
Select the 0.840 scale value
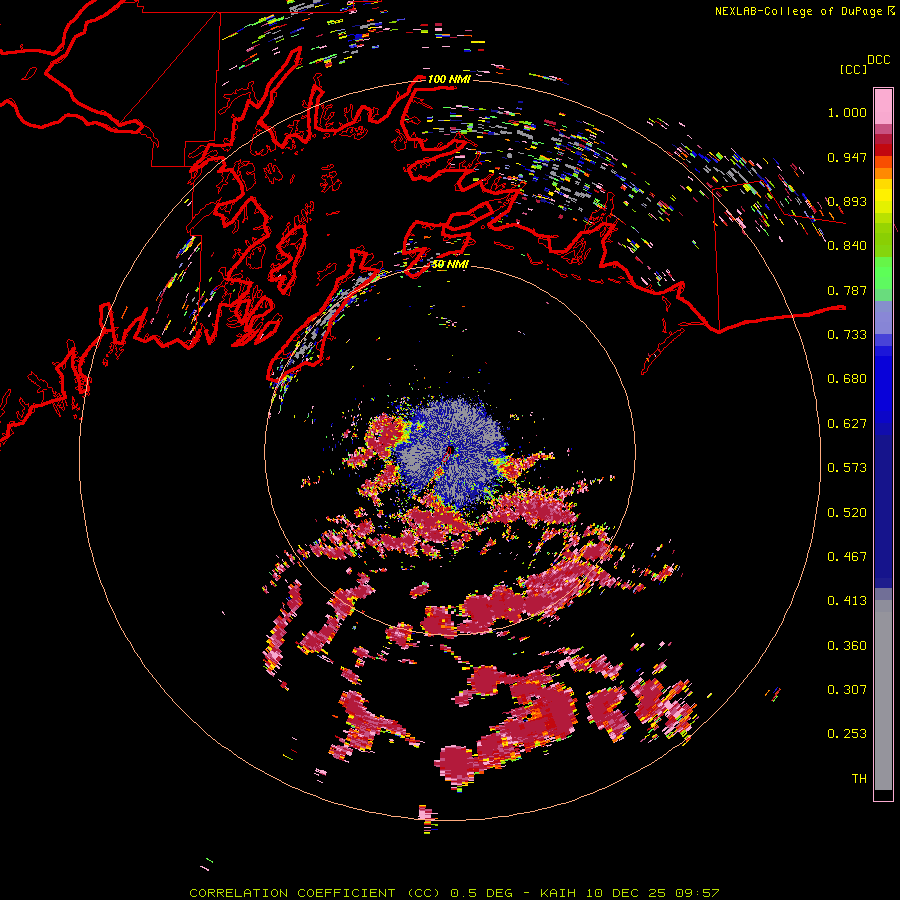click(847, 246)
